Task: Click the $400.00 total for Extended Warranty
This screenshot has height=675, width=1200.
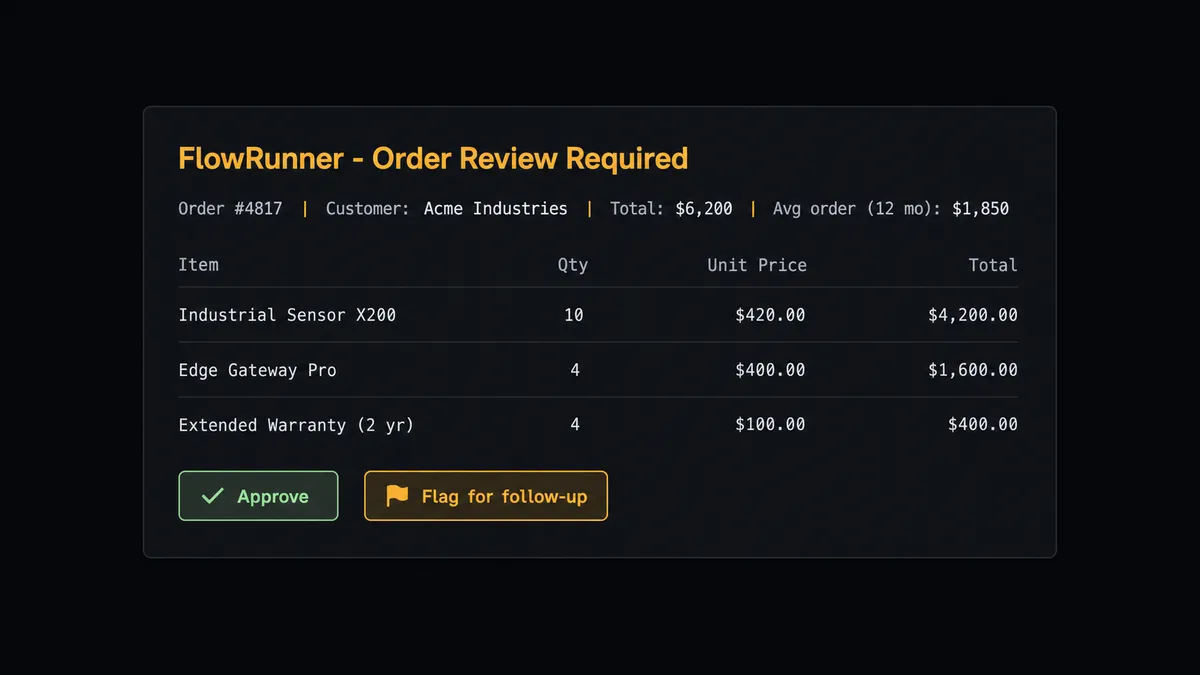Action: tap(983, 425)
